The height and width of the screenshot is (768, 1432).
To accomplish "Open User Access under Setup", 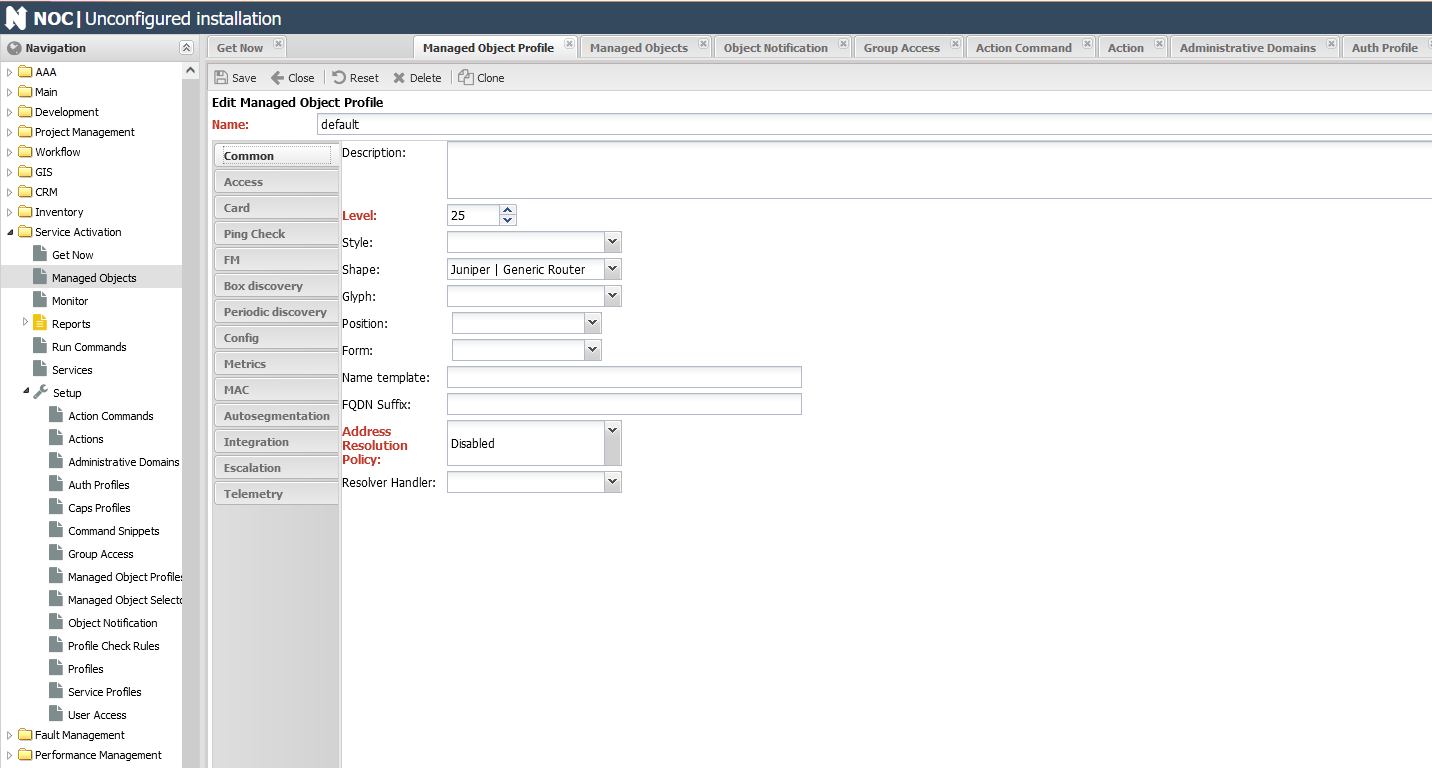I will 97,715.
